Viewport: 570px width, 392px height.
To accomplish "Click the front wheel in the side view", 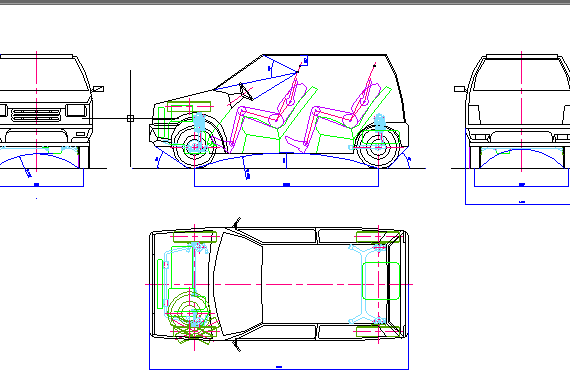I will [x=194, y=147].
